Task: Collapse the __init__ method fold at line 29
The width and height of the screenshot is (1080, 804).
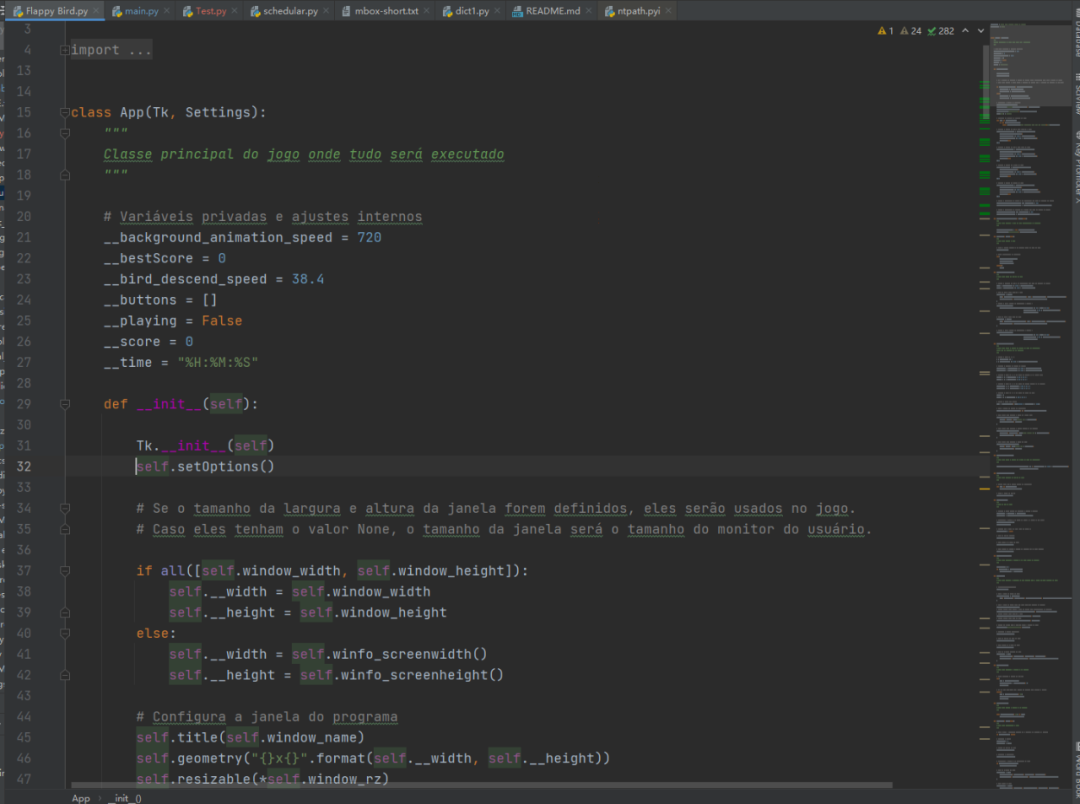Action: (x=65, y=404)
